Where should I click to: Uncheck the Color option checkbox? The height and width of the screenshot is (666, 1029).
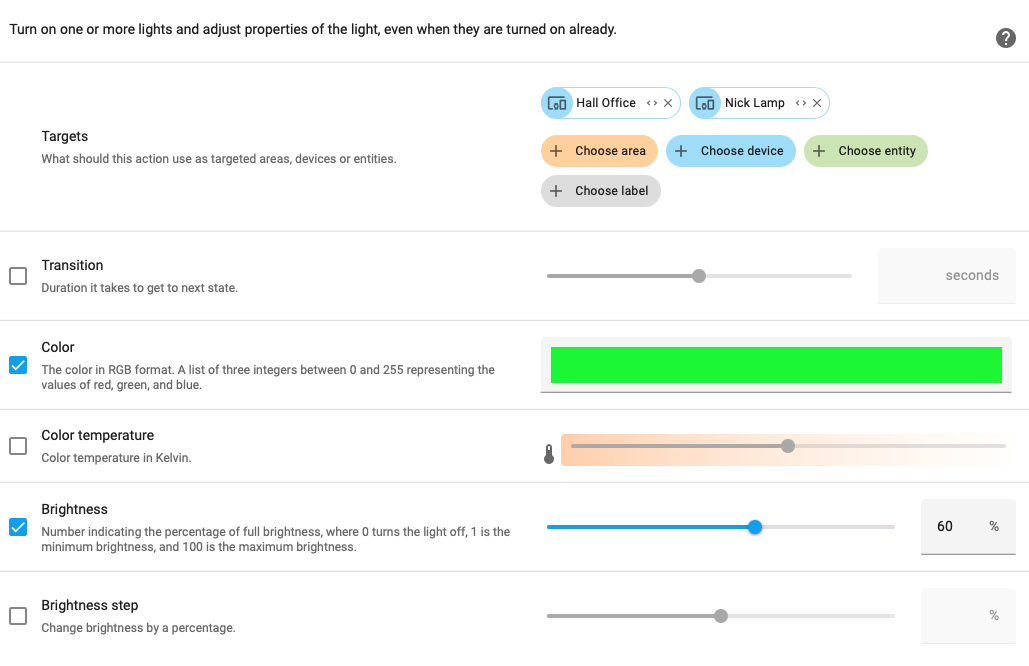[18, 365]
